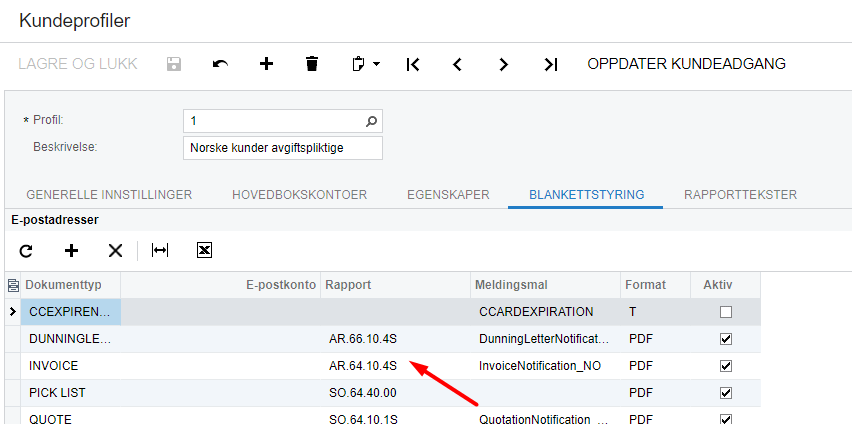This screenshot has height=424, width=852.
Task: Go to the previous record
Action: click(458, 64)
